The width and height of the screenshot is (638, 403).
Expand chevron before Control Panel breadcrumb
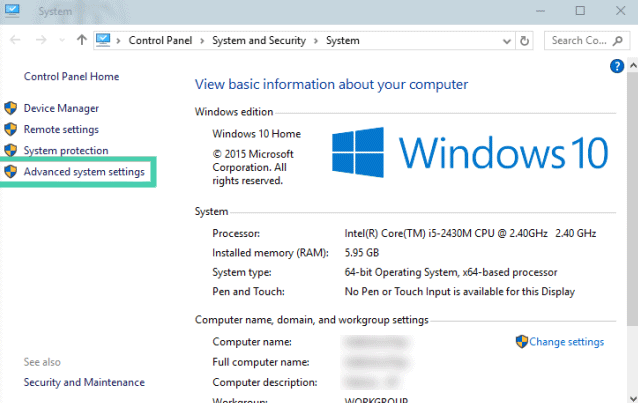(x=118, y=41)
